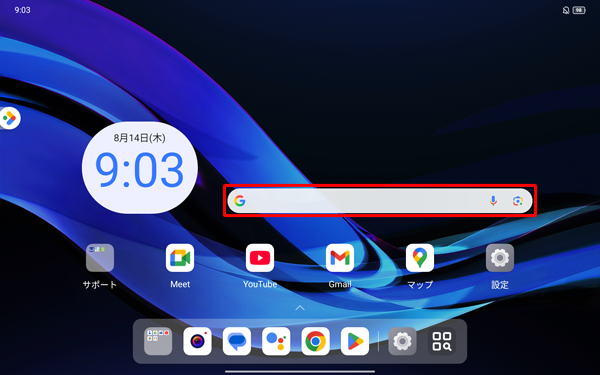Launch the Camera app from the dock

pos(197,341)
